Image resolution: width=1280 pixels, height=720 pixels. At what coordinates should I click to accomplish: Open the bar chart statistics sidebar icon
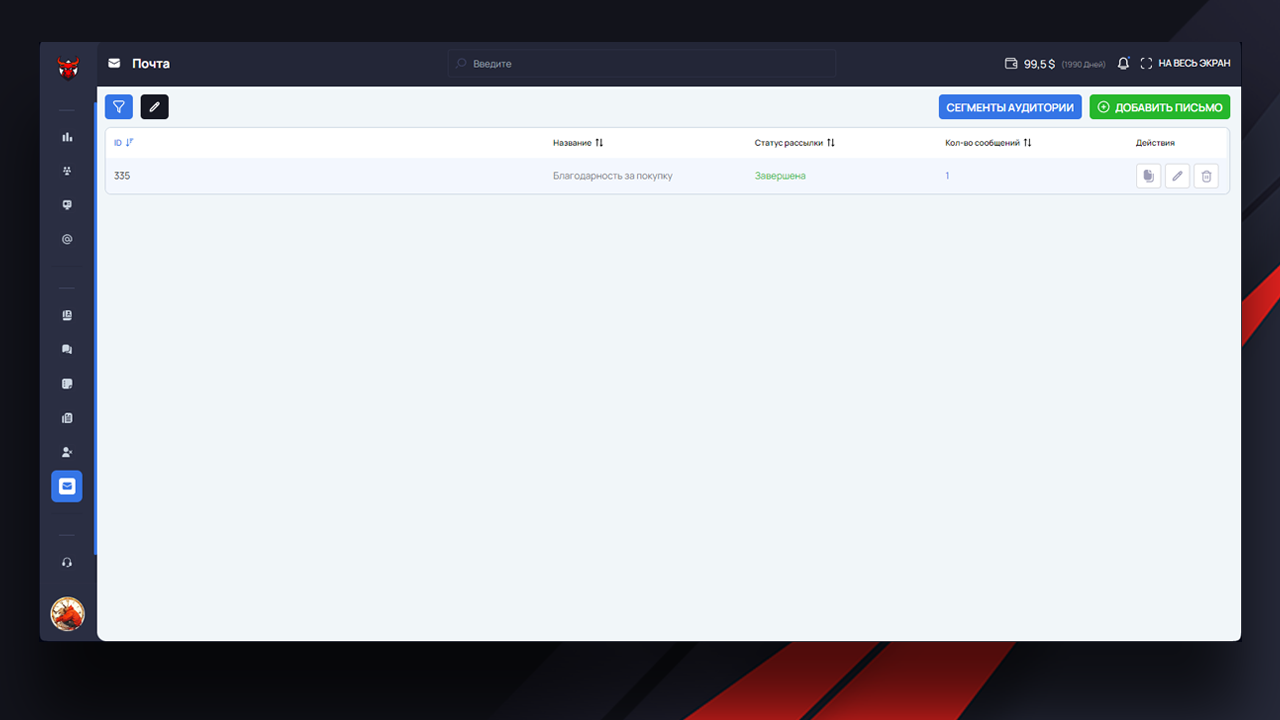(x=67, y=137)
